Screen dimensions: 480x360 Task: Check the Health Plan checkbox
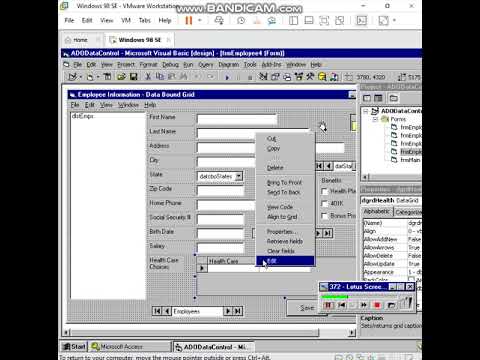324,191
